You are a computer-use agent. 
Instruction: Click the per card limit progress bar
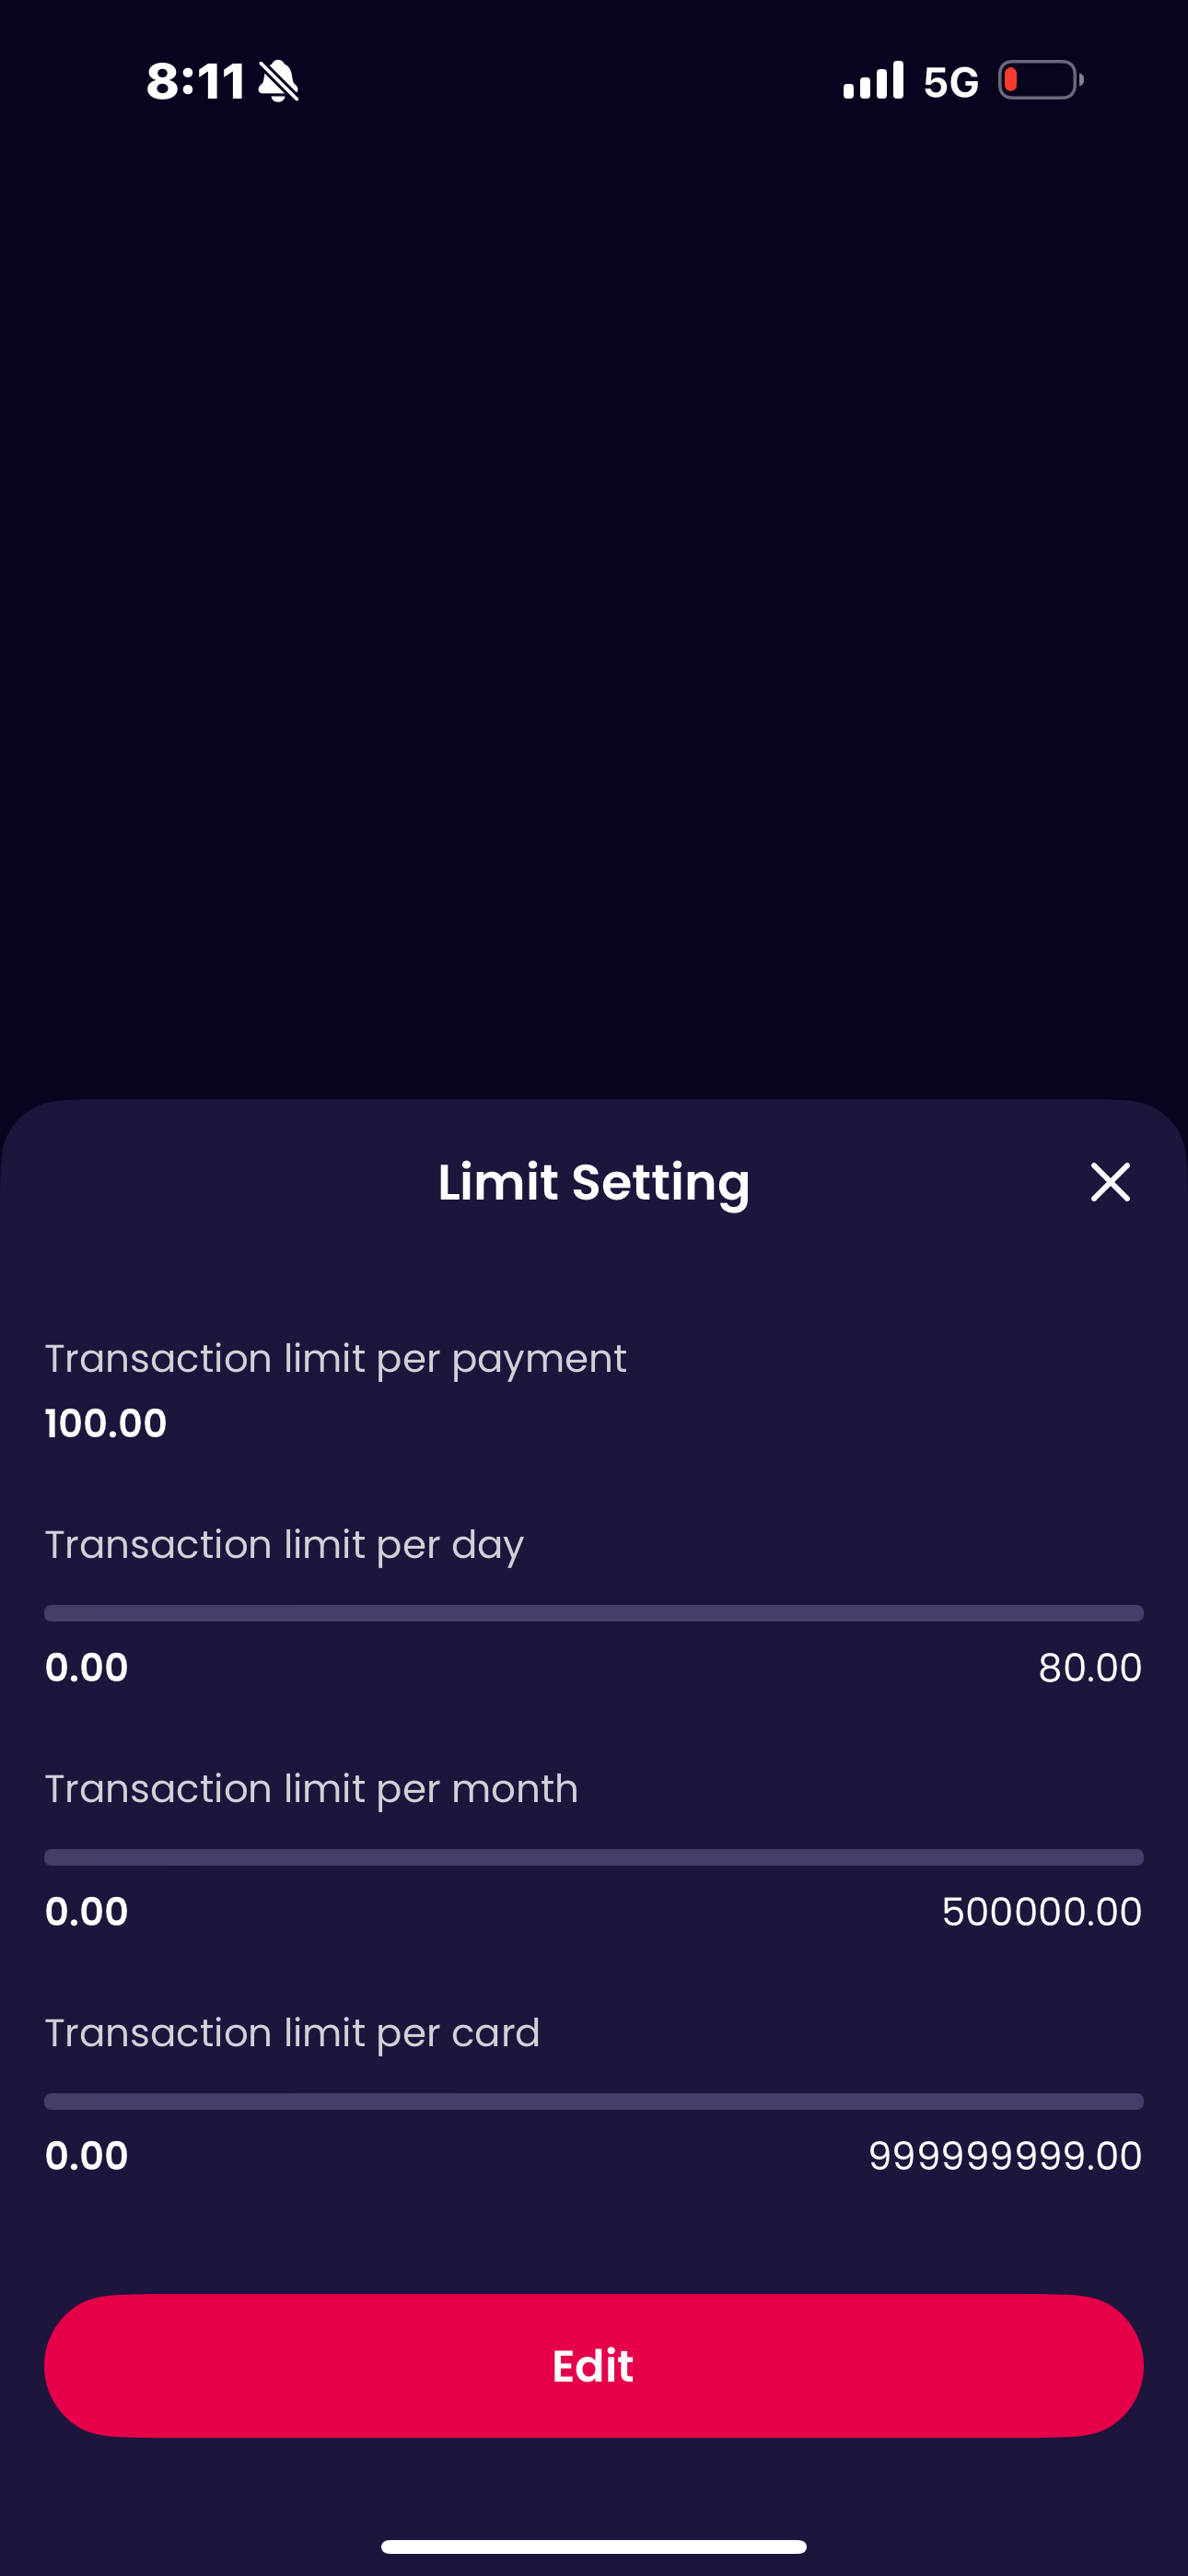pyautogui.click(x=594, y=2101)
